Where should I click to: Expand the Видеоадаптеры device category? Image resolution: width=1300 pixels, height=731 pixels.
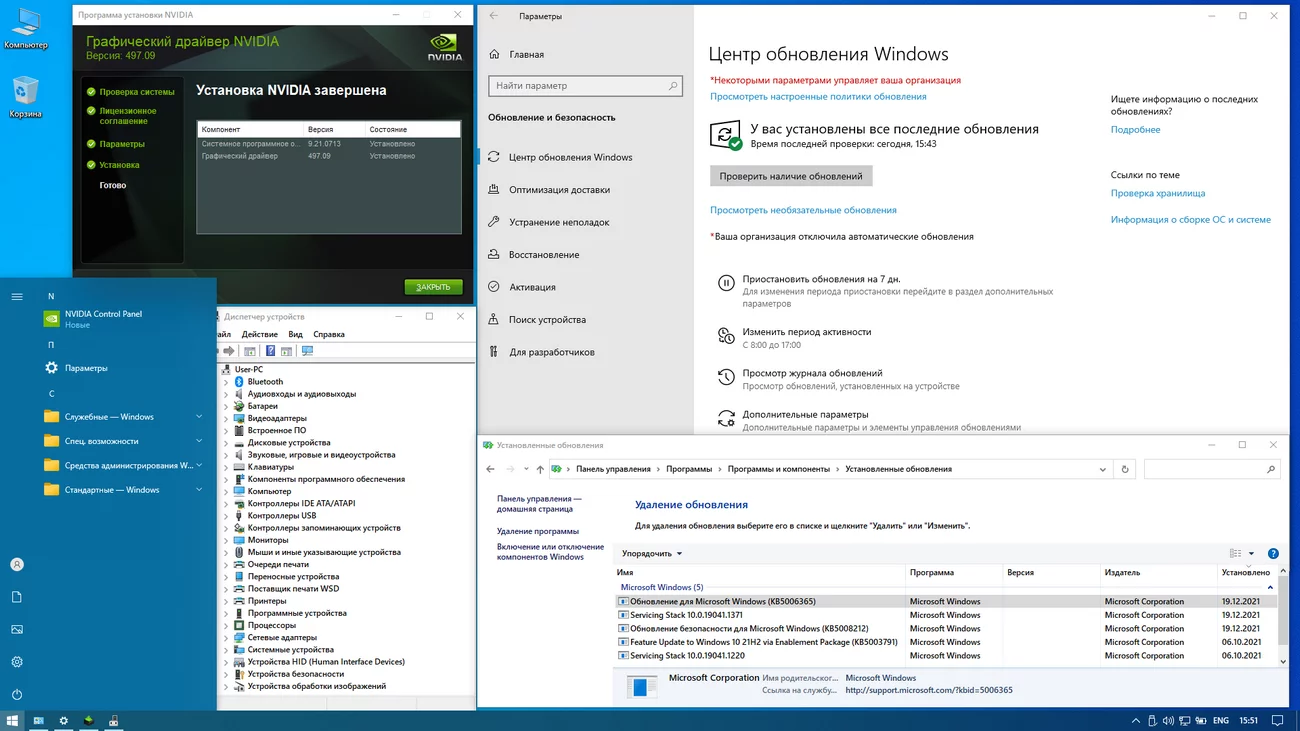(x=227, y=418)
